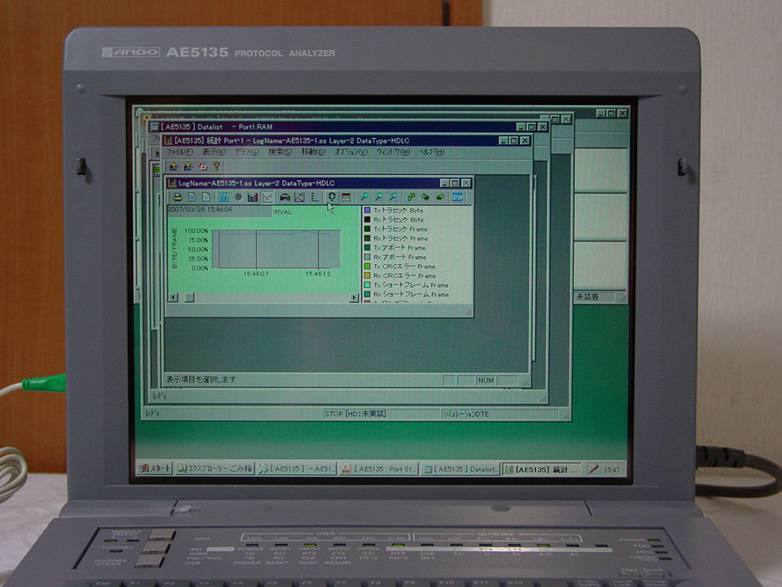
Task: Open the オプション(V) menu
Action: pyautogui.click(x=351, y=152)
